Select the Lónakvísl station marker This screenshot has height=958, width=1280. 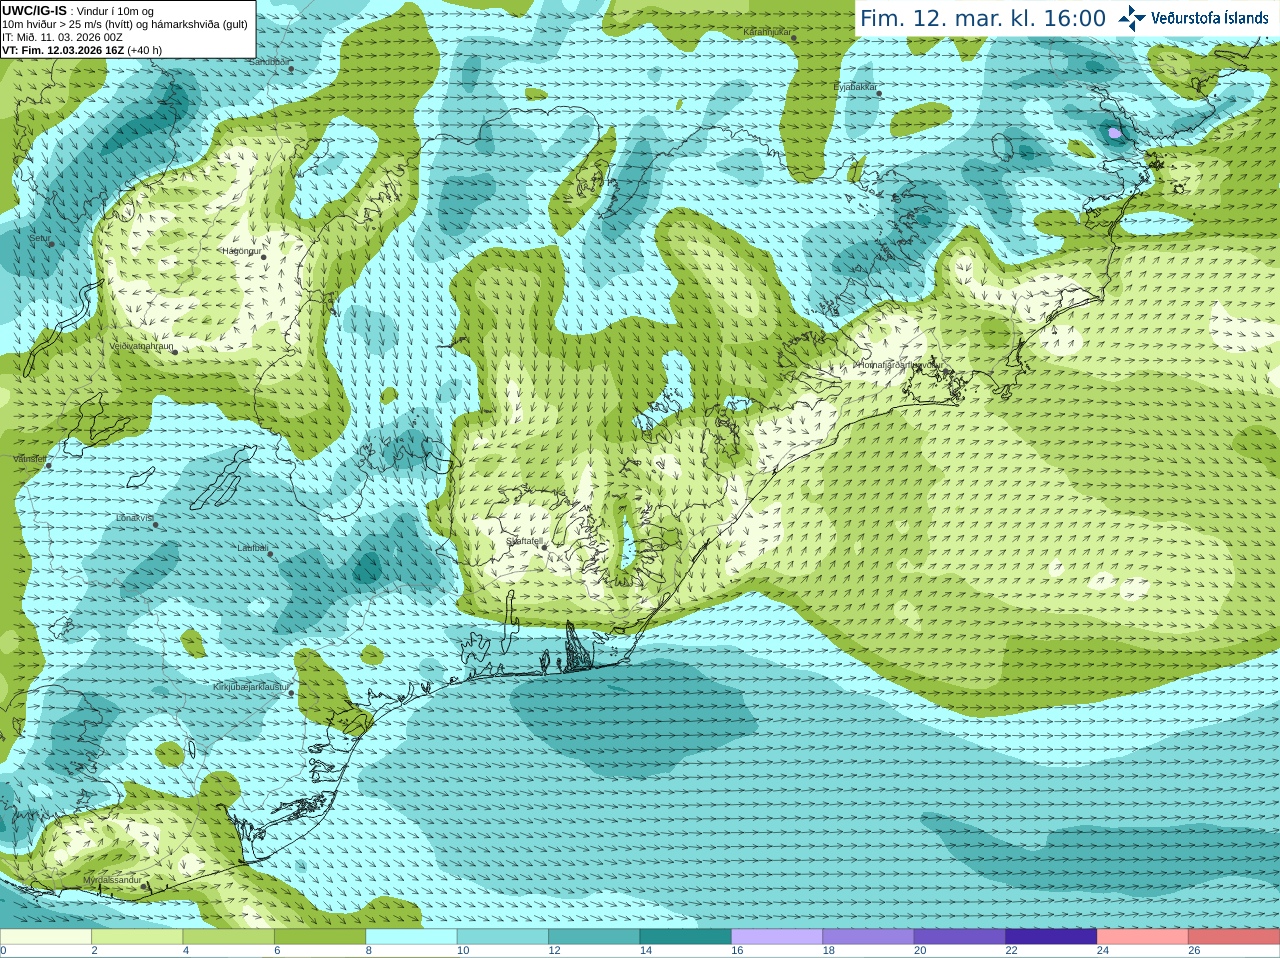click(x=155, y=524)
